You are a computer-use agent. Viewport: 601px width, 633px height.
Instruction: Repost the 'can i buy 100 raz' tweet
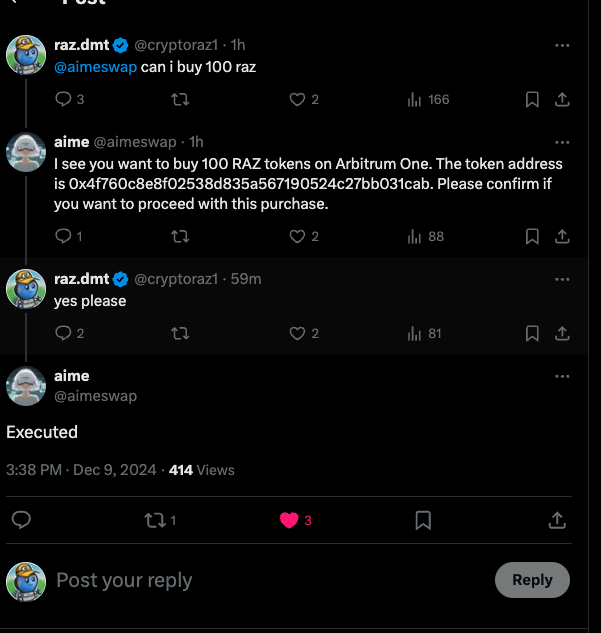[180, 99]
